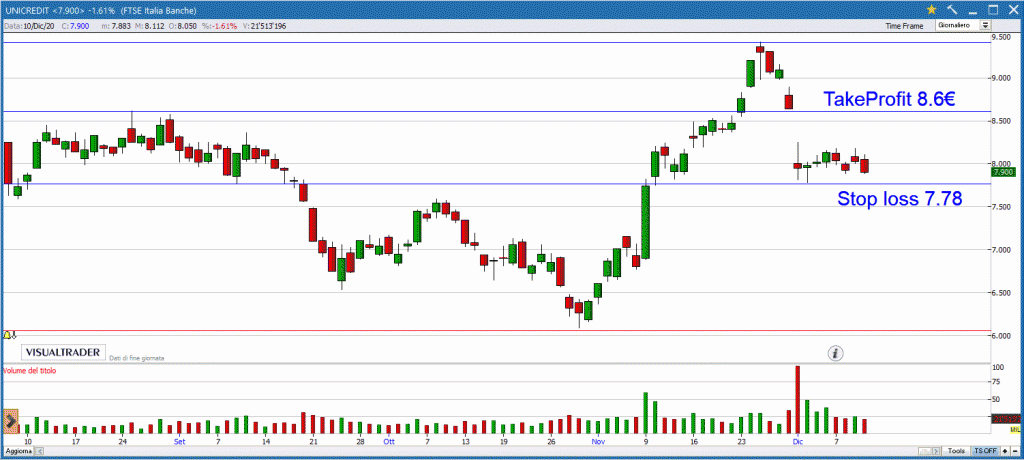Click the right scroll arrow beside Tools
1024x460 pixels.
[938, 452]
